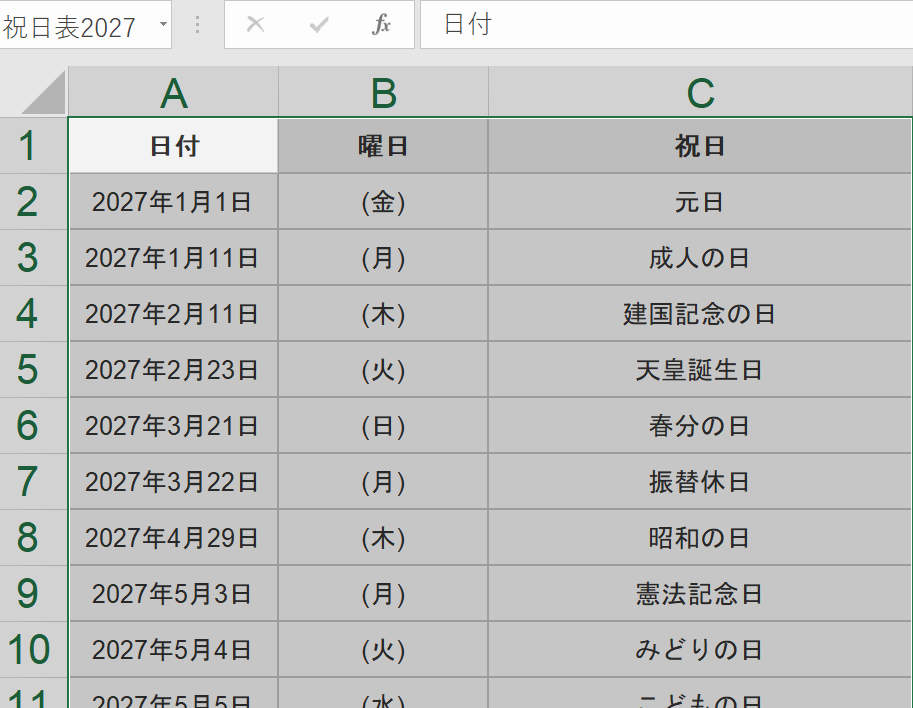Select the 振替休日 cell

click(x=700, y=482)
